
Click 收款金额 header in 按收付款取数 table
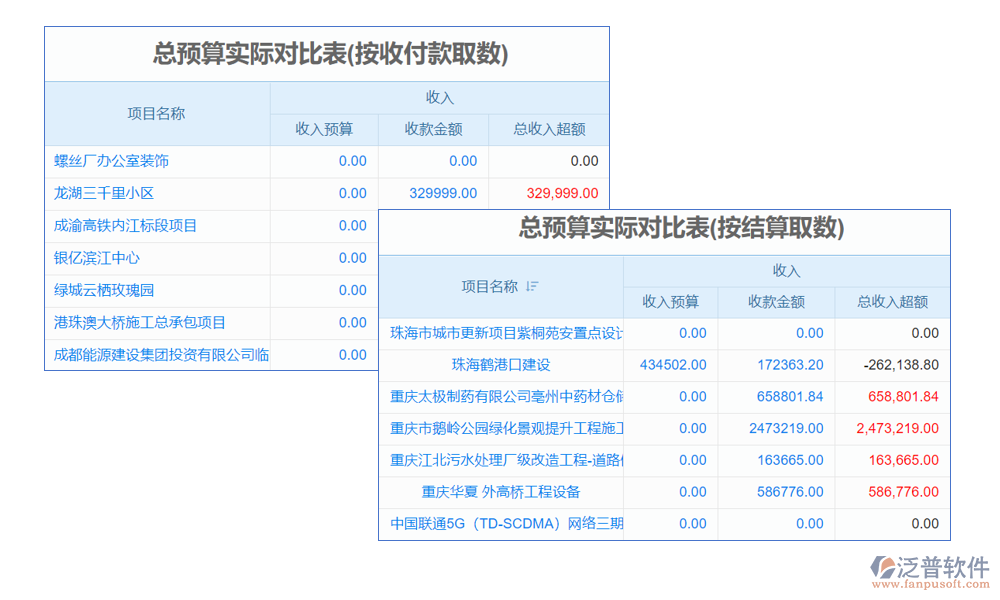(433, 129)
